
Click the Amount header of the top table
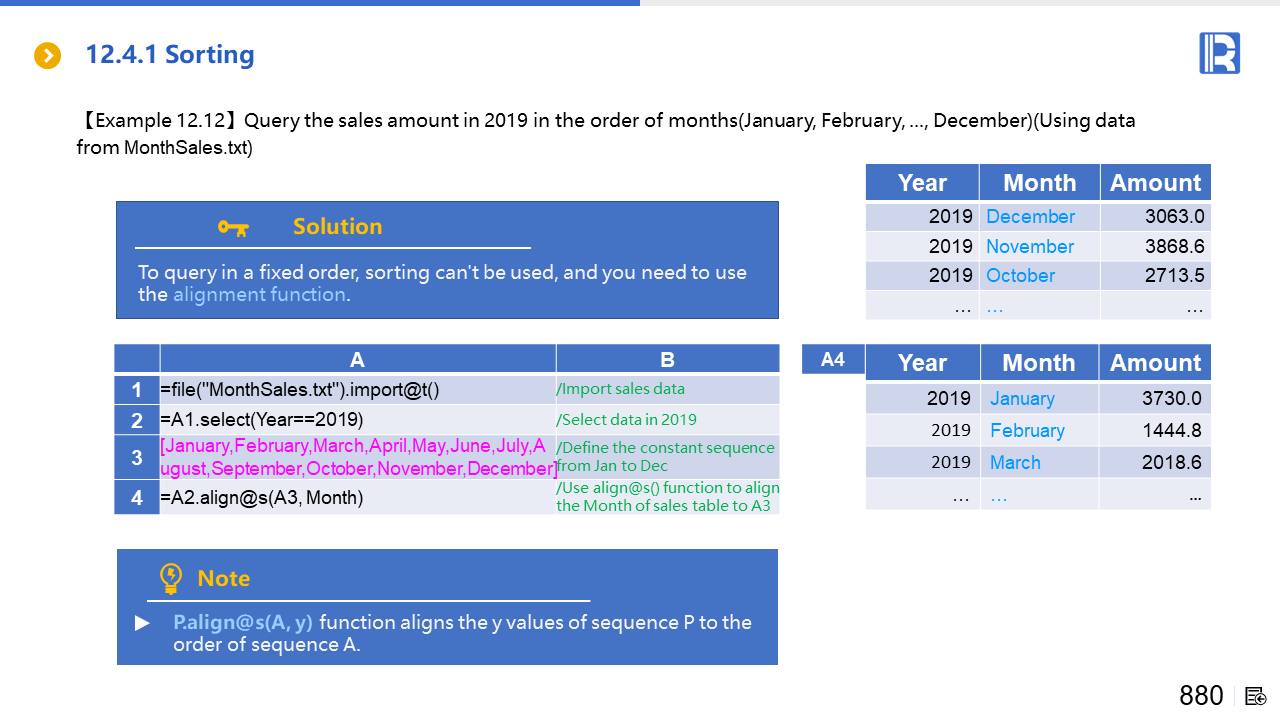(x=1155, y=183)
